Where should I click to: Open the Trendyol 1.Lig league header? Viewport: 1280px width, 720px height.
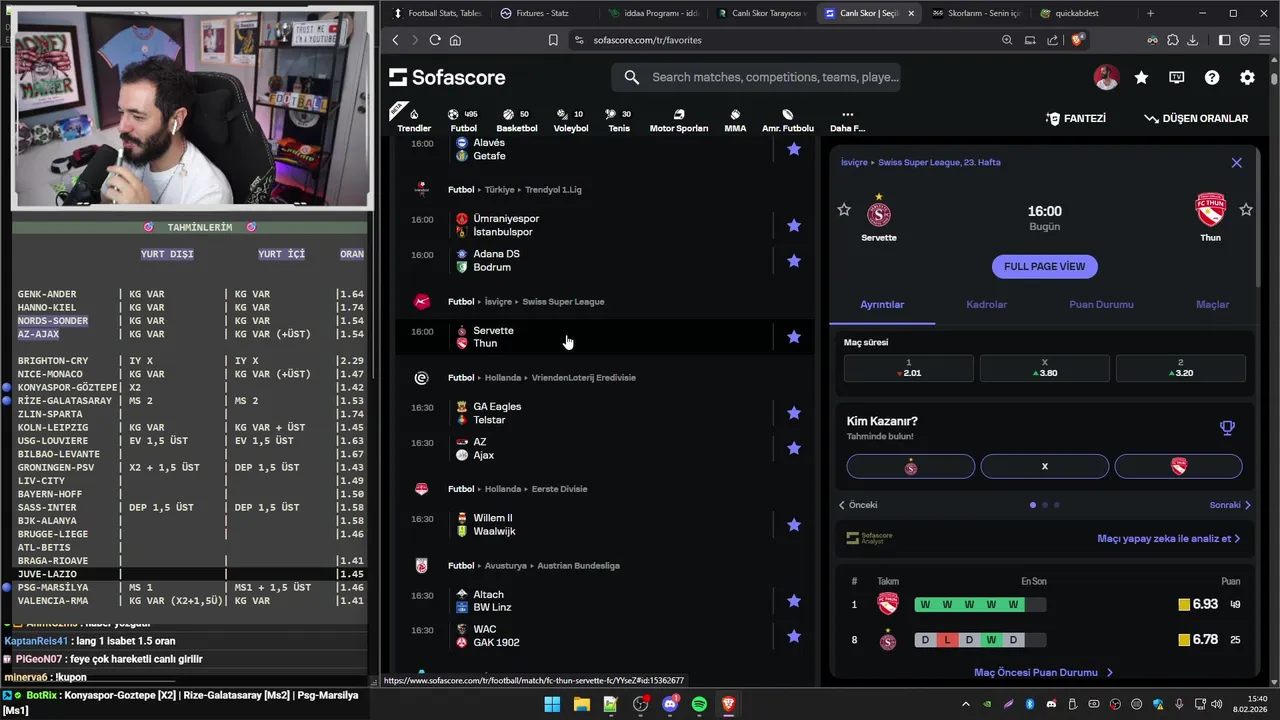click(x=553, y=189)
